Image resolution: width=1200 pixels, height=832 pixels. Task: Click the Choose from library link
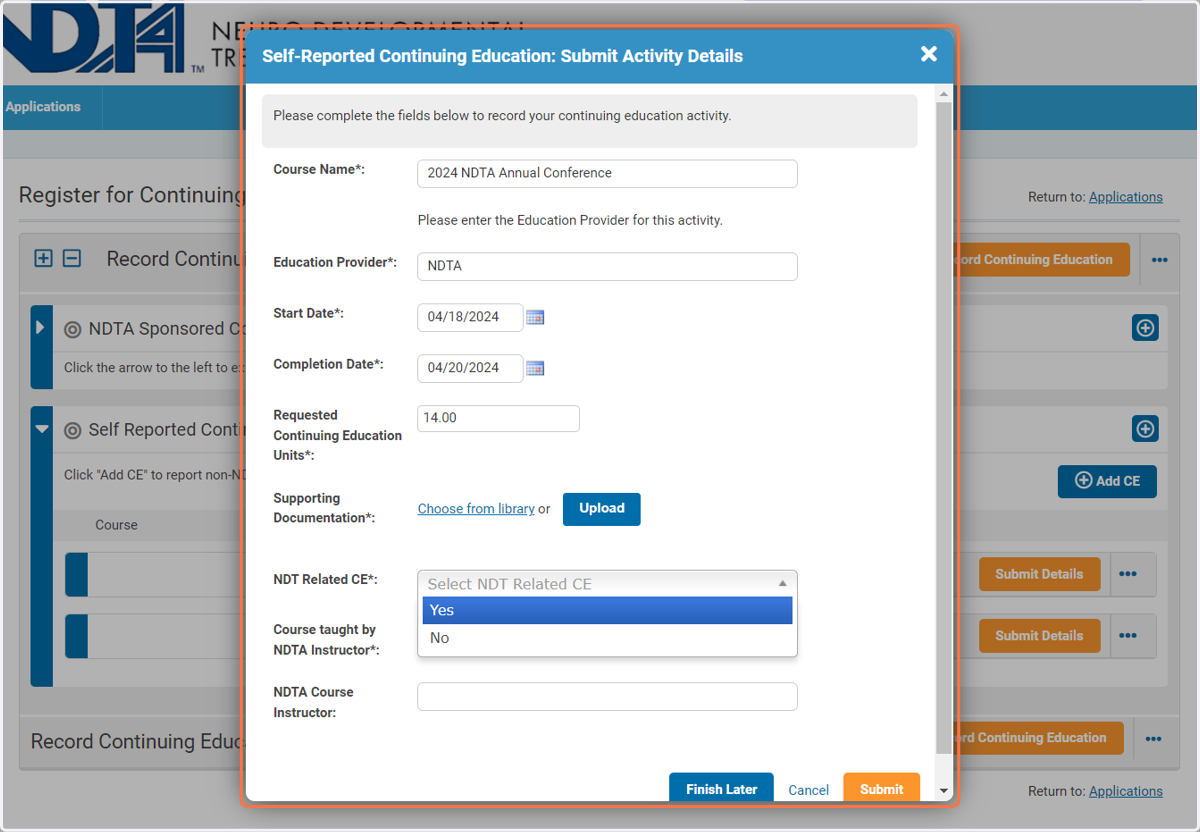click(x=476, y=509)
